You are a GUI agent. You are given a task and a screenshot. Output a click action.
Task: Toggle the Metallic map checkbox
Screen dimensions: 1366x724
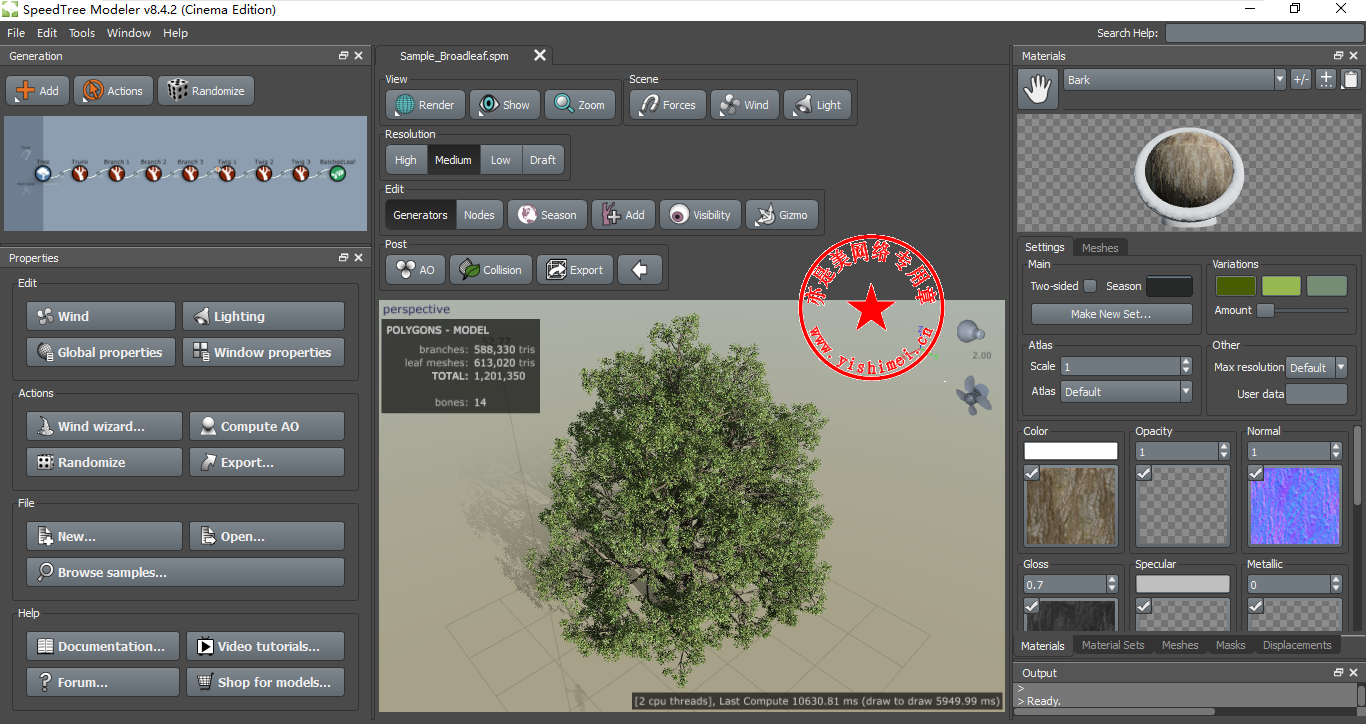pos(1256,606)
